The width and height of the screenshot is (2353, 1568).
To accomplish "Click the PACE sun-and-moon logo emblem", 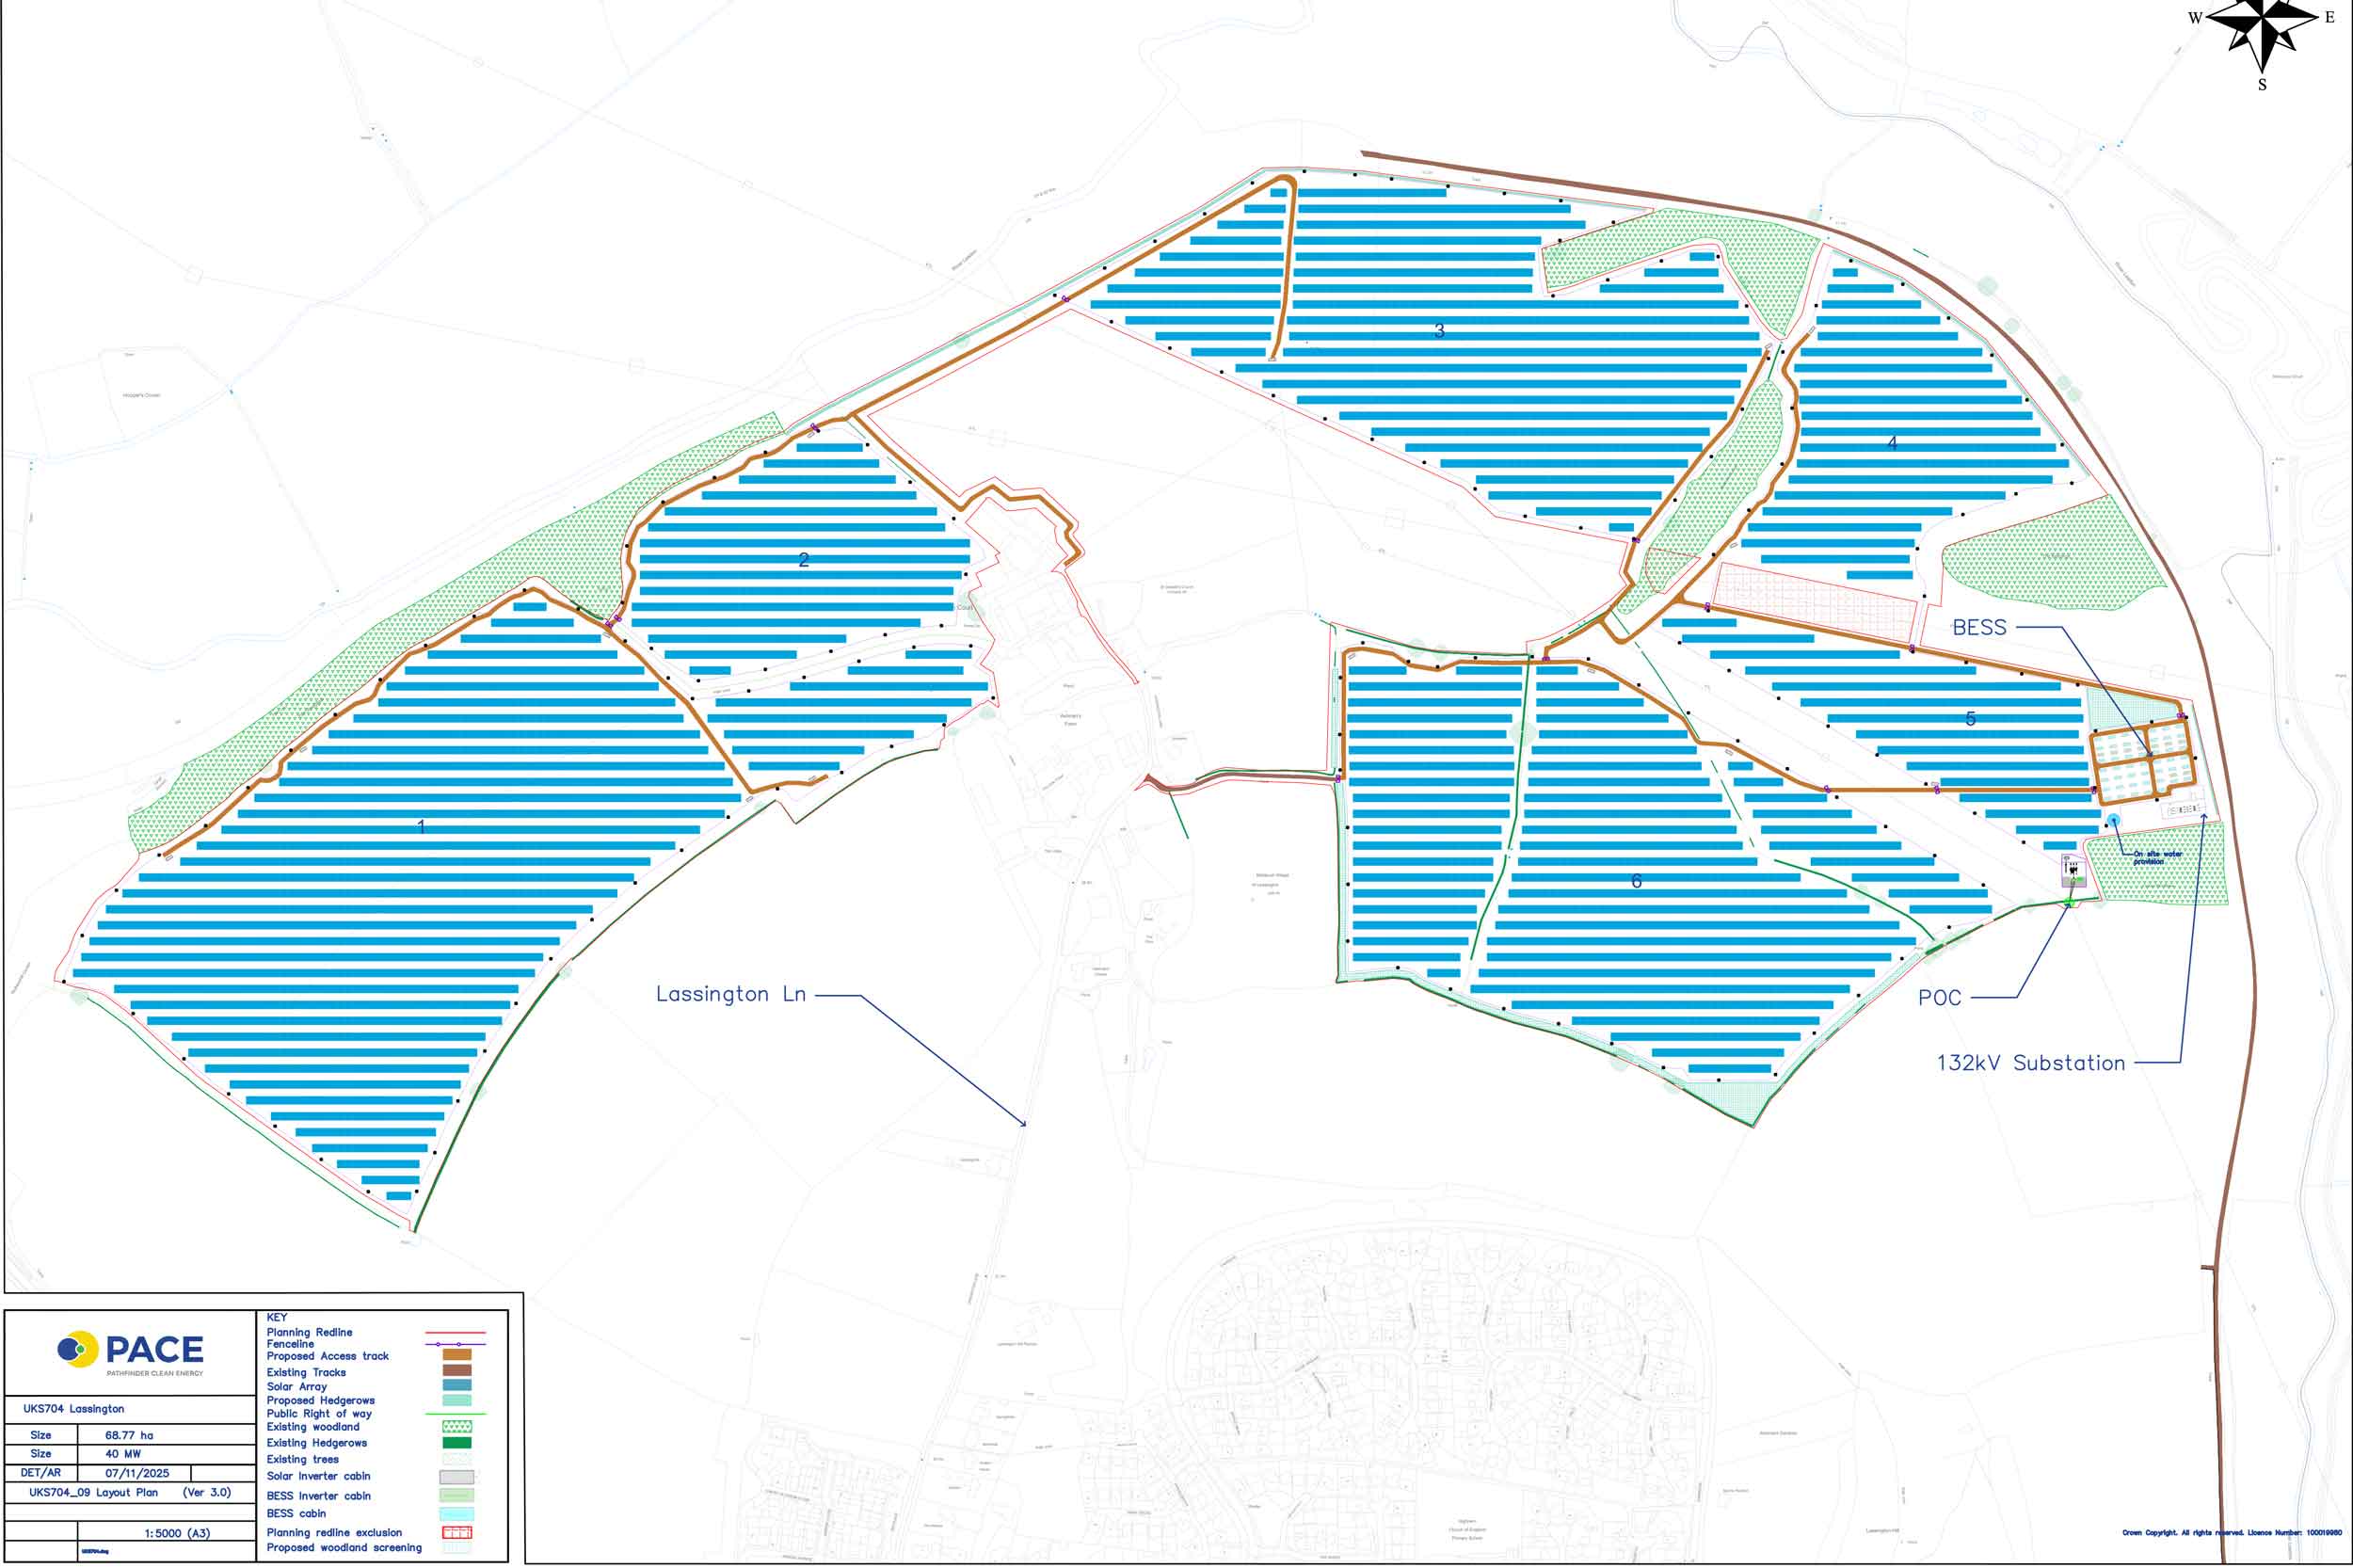I will [x=78, y=1349].
